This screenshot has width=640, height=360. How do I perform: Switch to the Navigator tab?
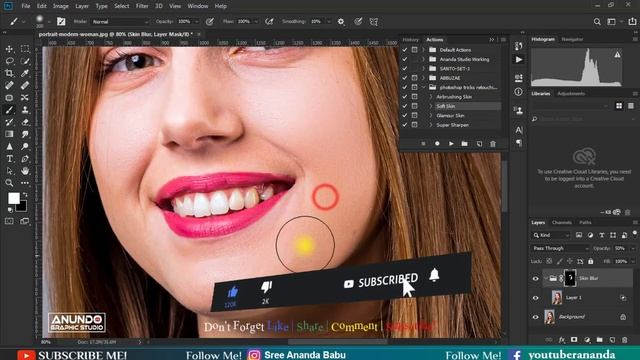pos(572,39)
